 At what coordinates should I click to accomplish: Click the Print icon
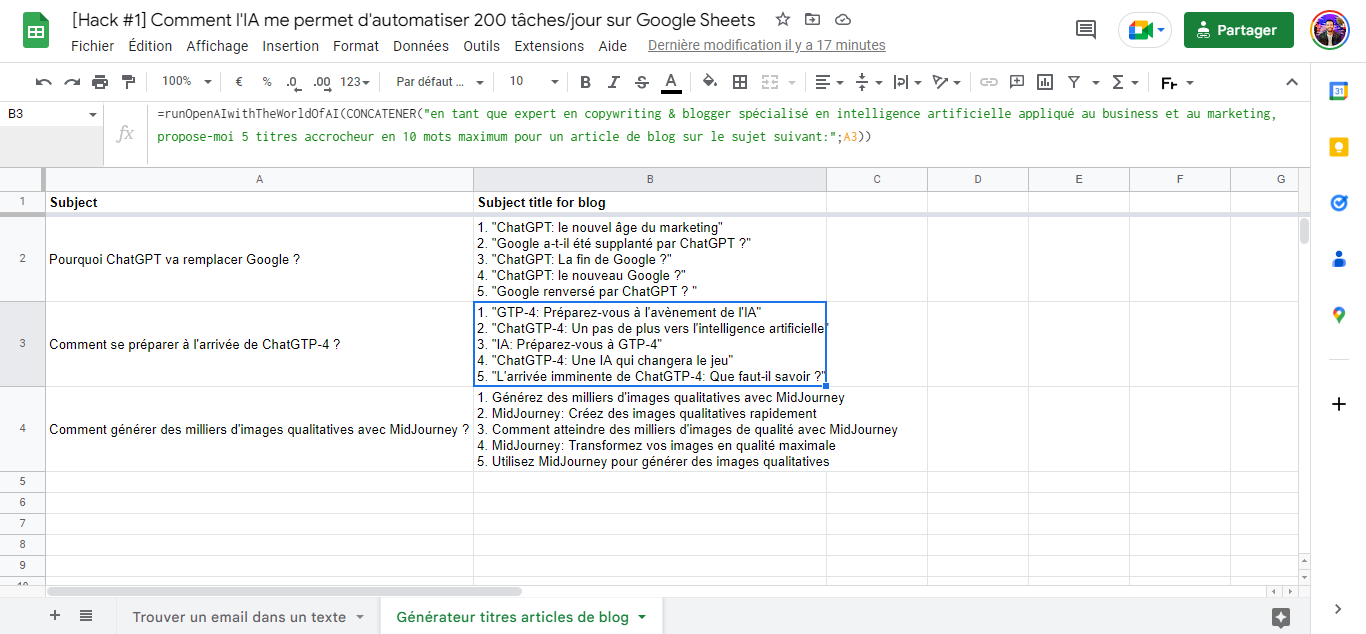100,82
